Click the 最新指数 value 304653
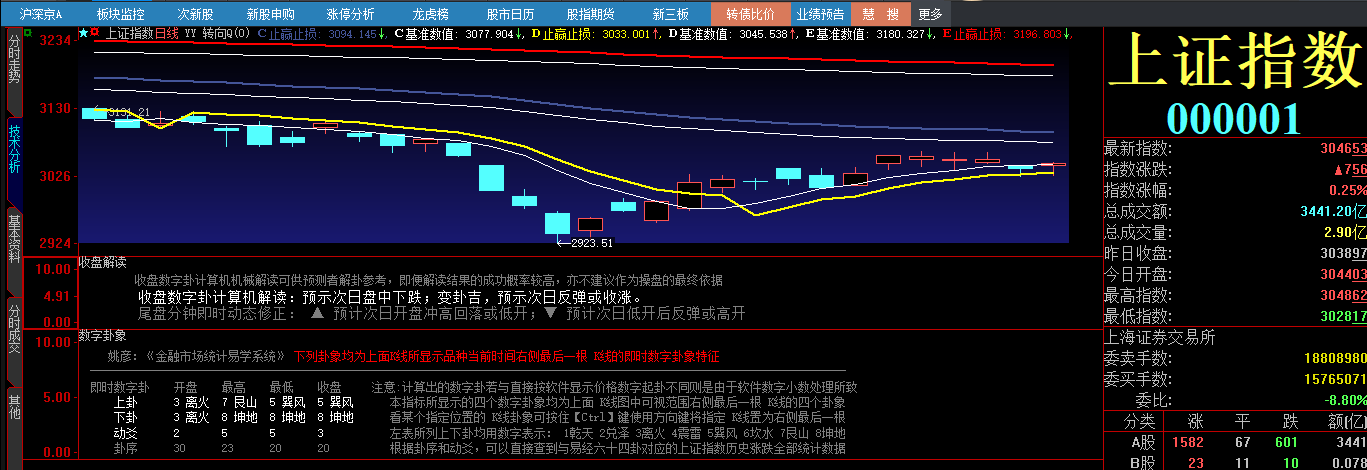 point(1343,147)
